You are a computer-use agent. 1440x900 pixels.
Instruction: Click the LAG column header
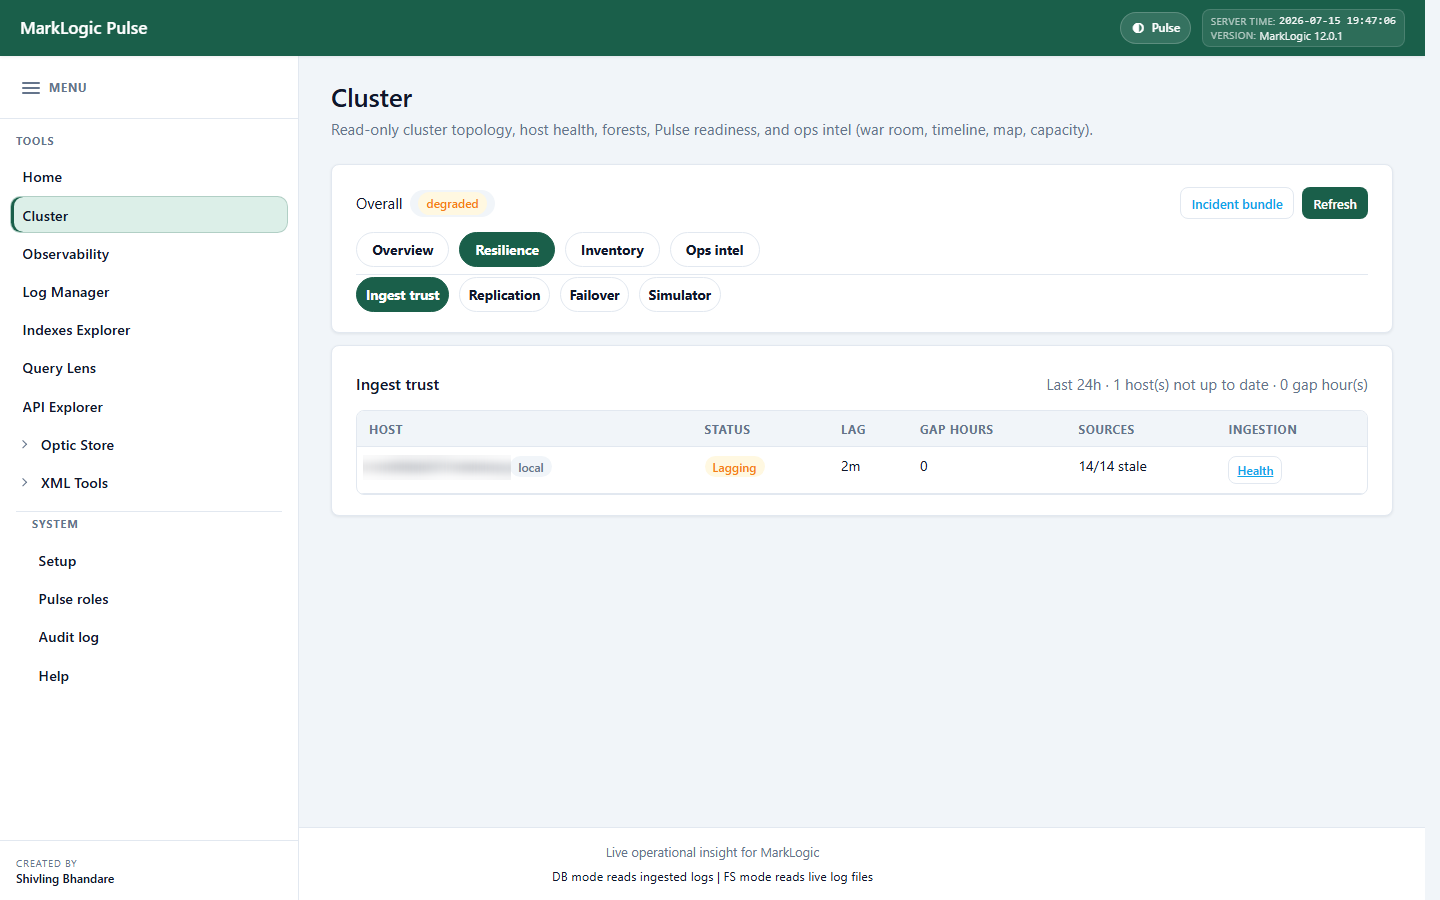tap(853, 430)
